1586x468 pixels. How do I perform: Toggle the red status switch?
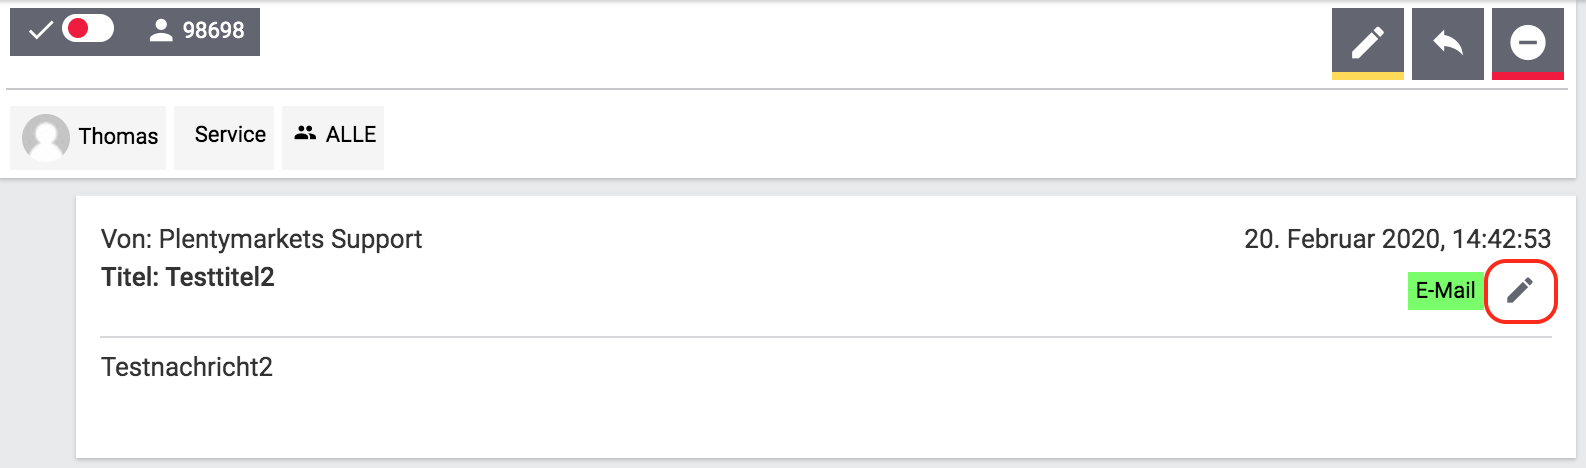tap(88, 29)
